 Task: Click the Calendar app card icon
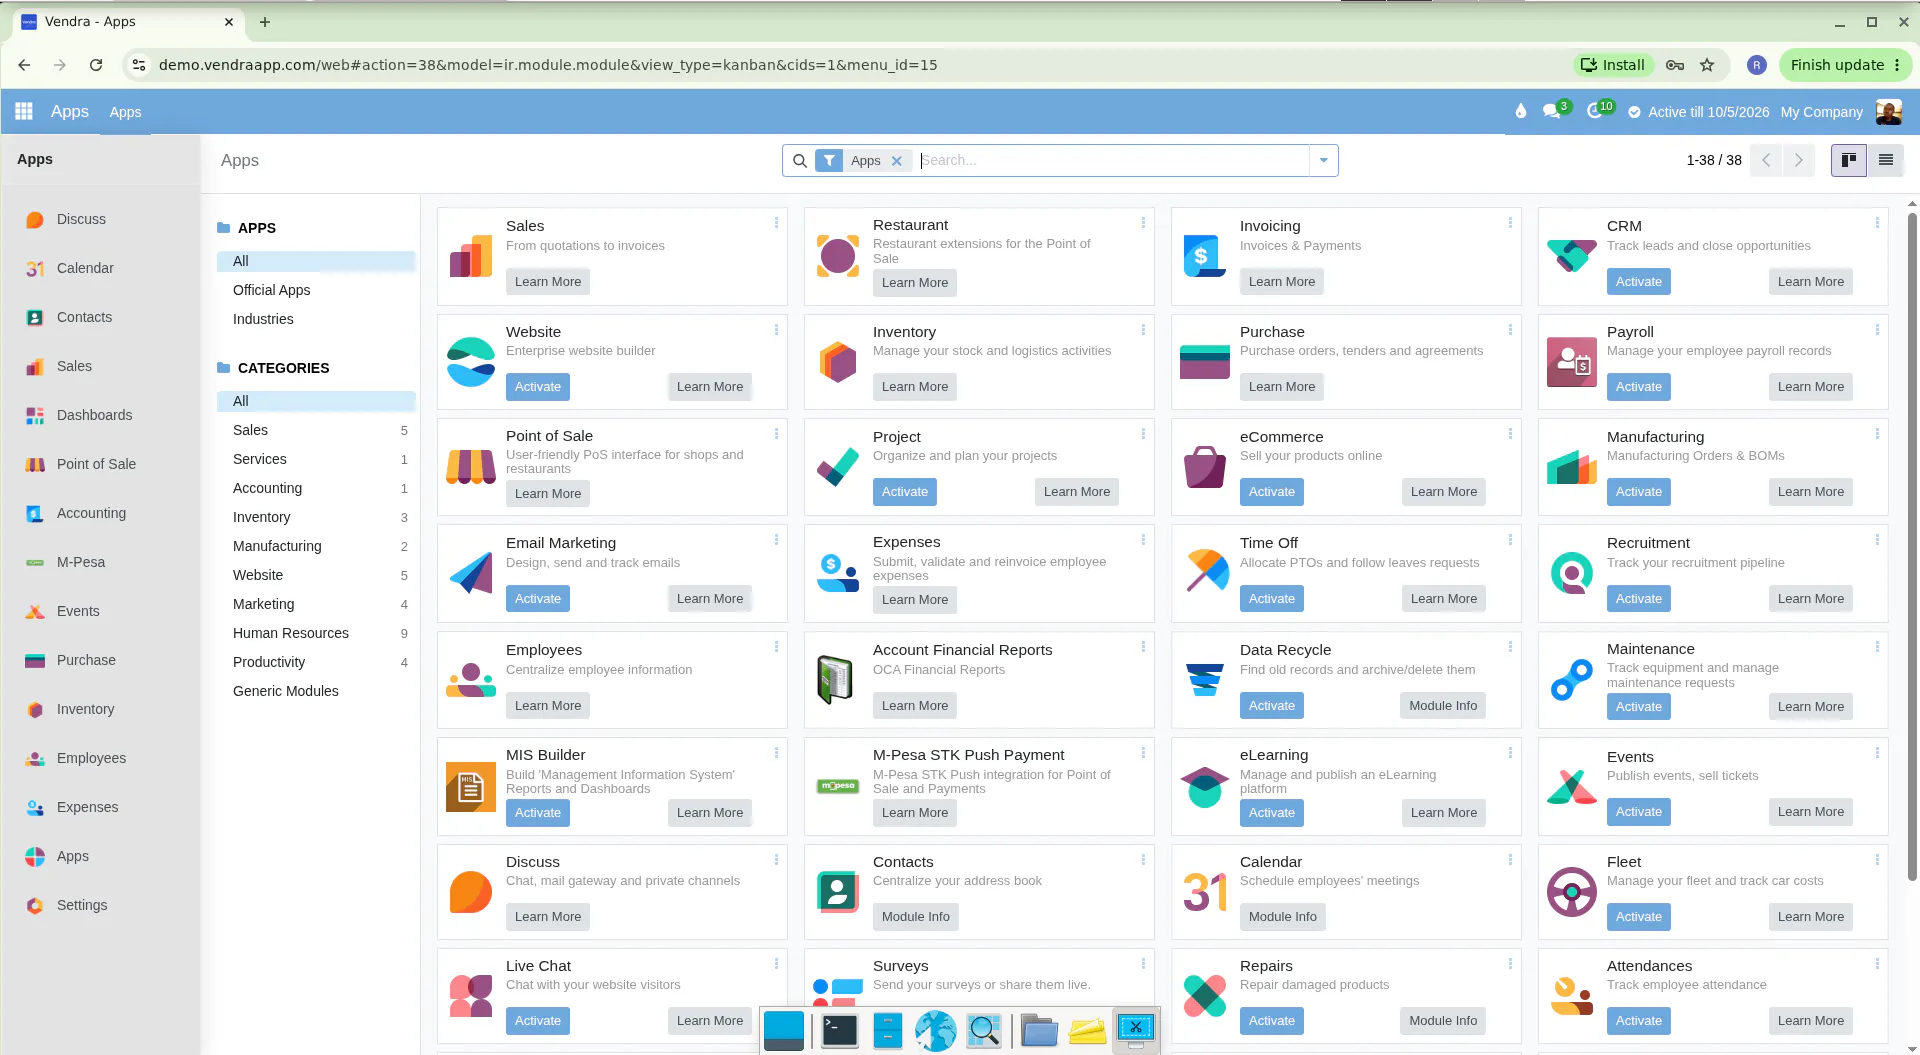(1205, 892)
